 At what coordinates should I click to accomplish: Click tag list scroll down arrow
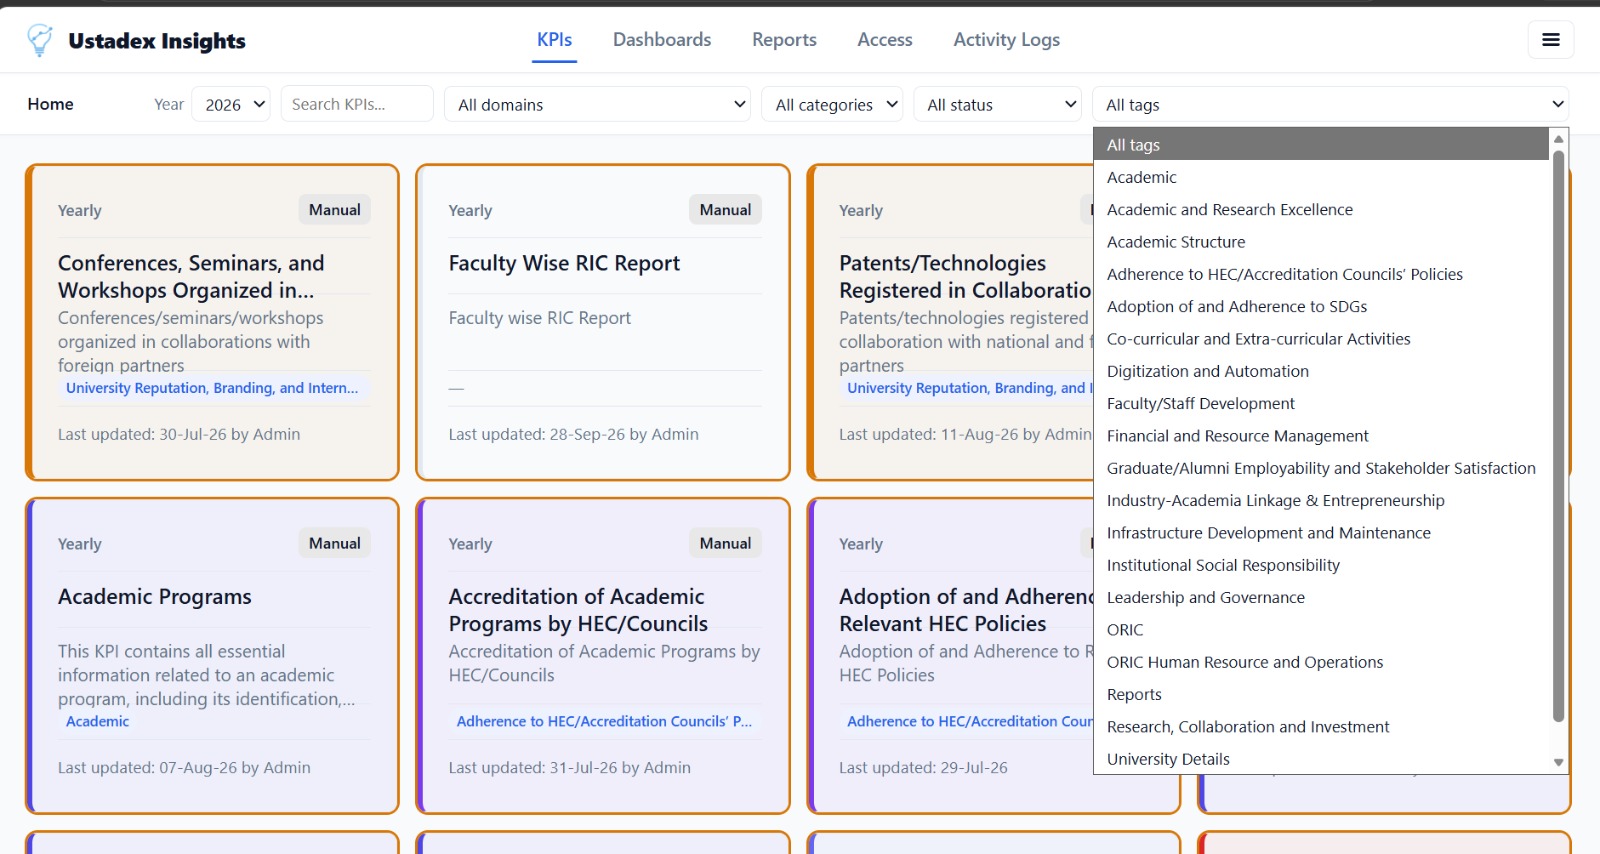pyautogui.click(x=1558, y=762)
